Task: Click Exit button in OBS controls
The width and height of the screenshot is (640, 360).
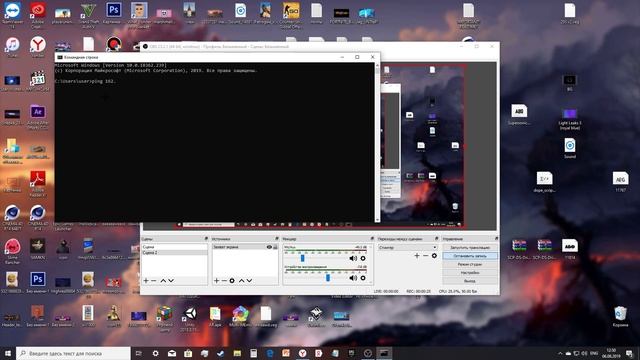Action: 470,281
